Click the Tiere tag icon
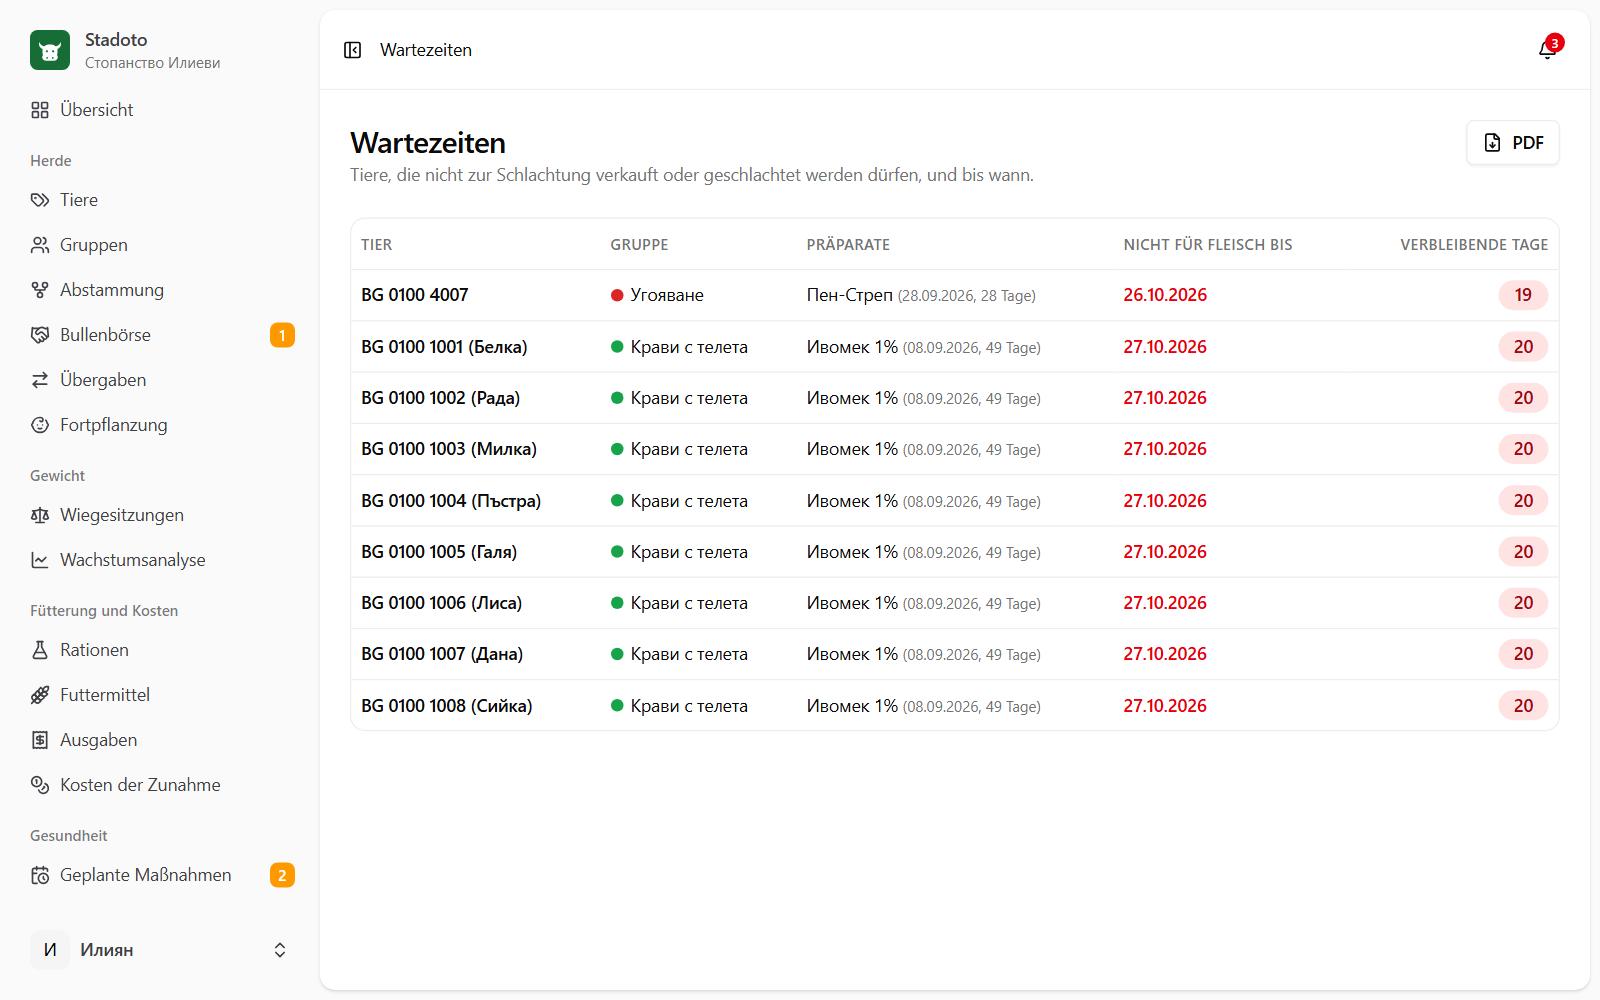1600x1000 pixels. (40, 200)
